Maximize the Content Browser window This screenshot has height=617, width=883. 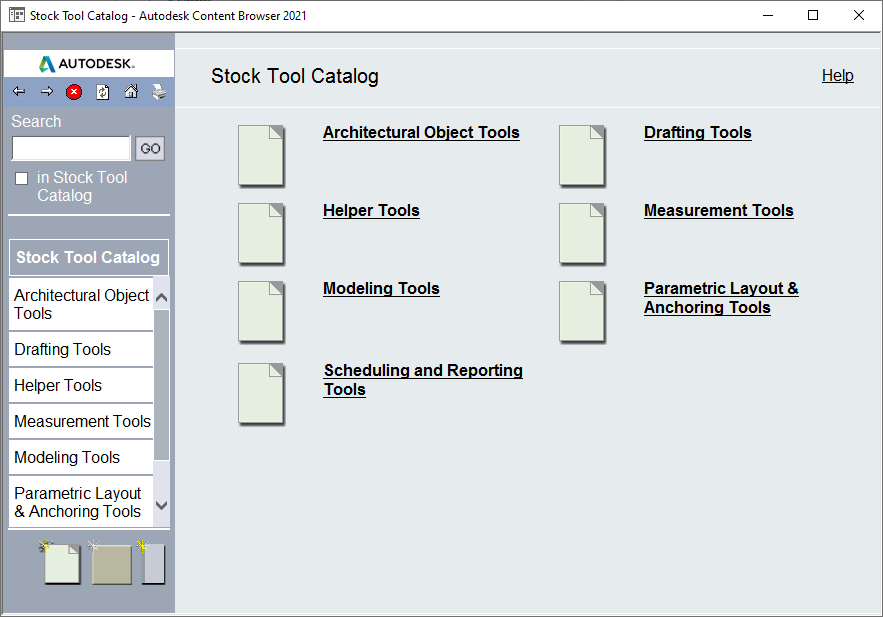click(x=813, y=15)
